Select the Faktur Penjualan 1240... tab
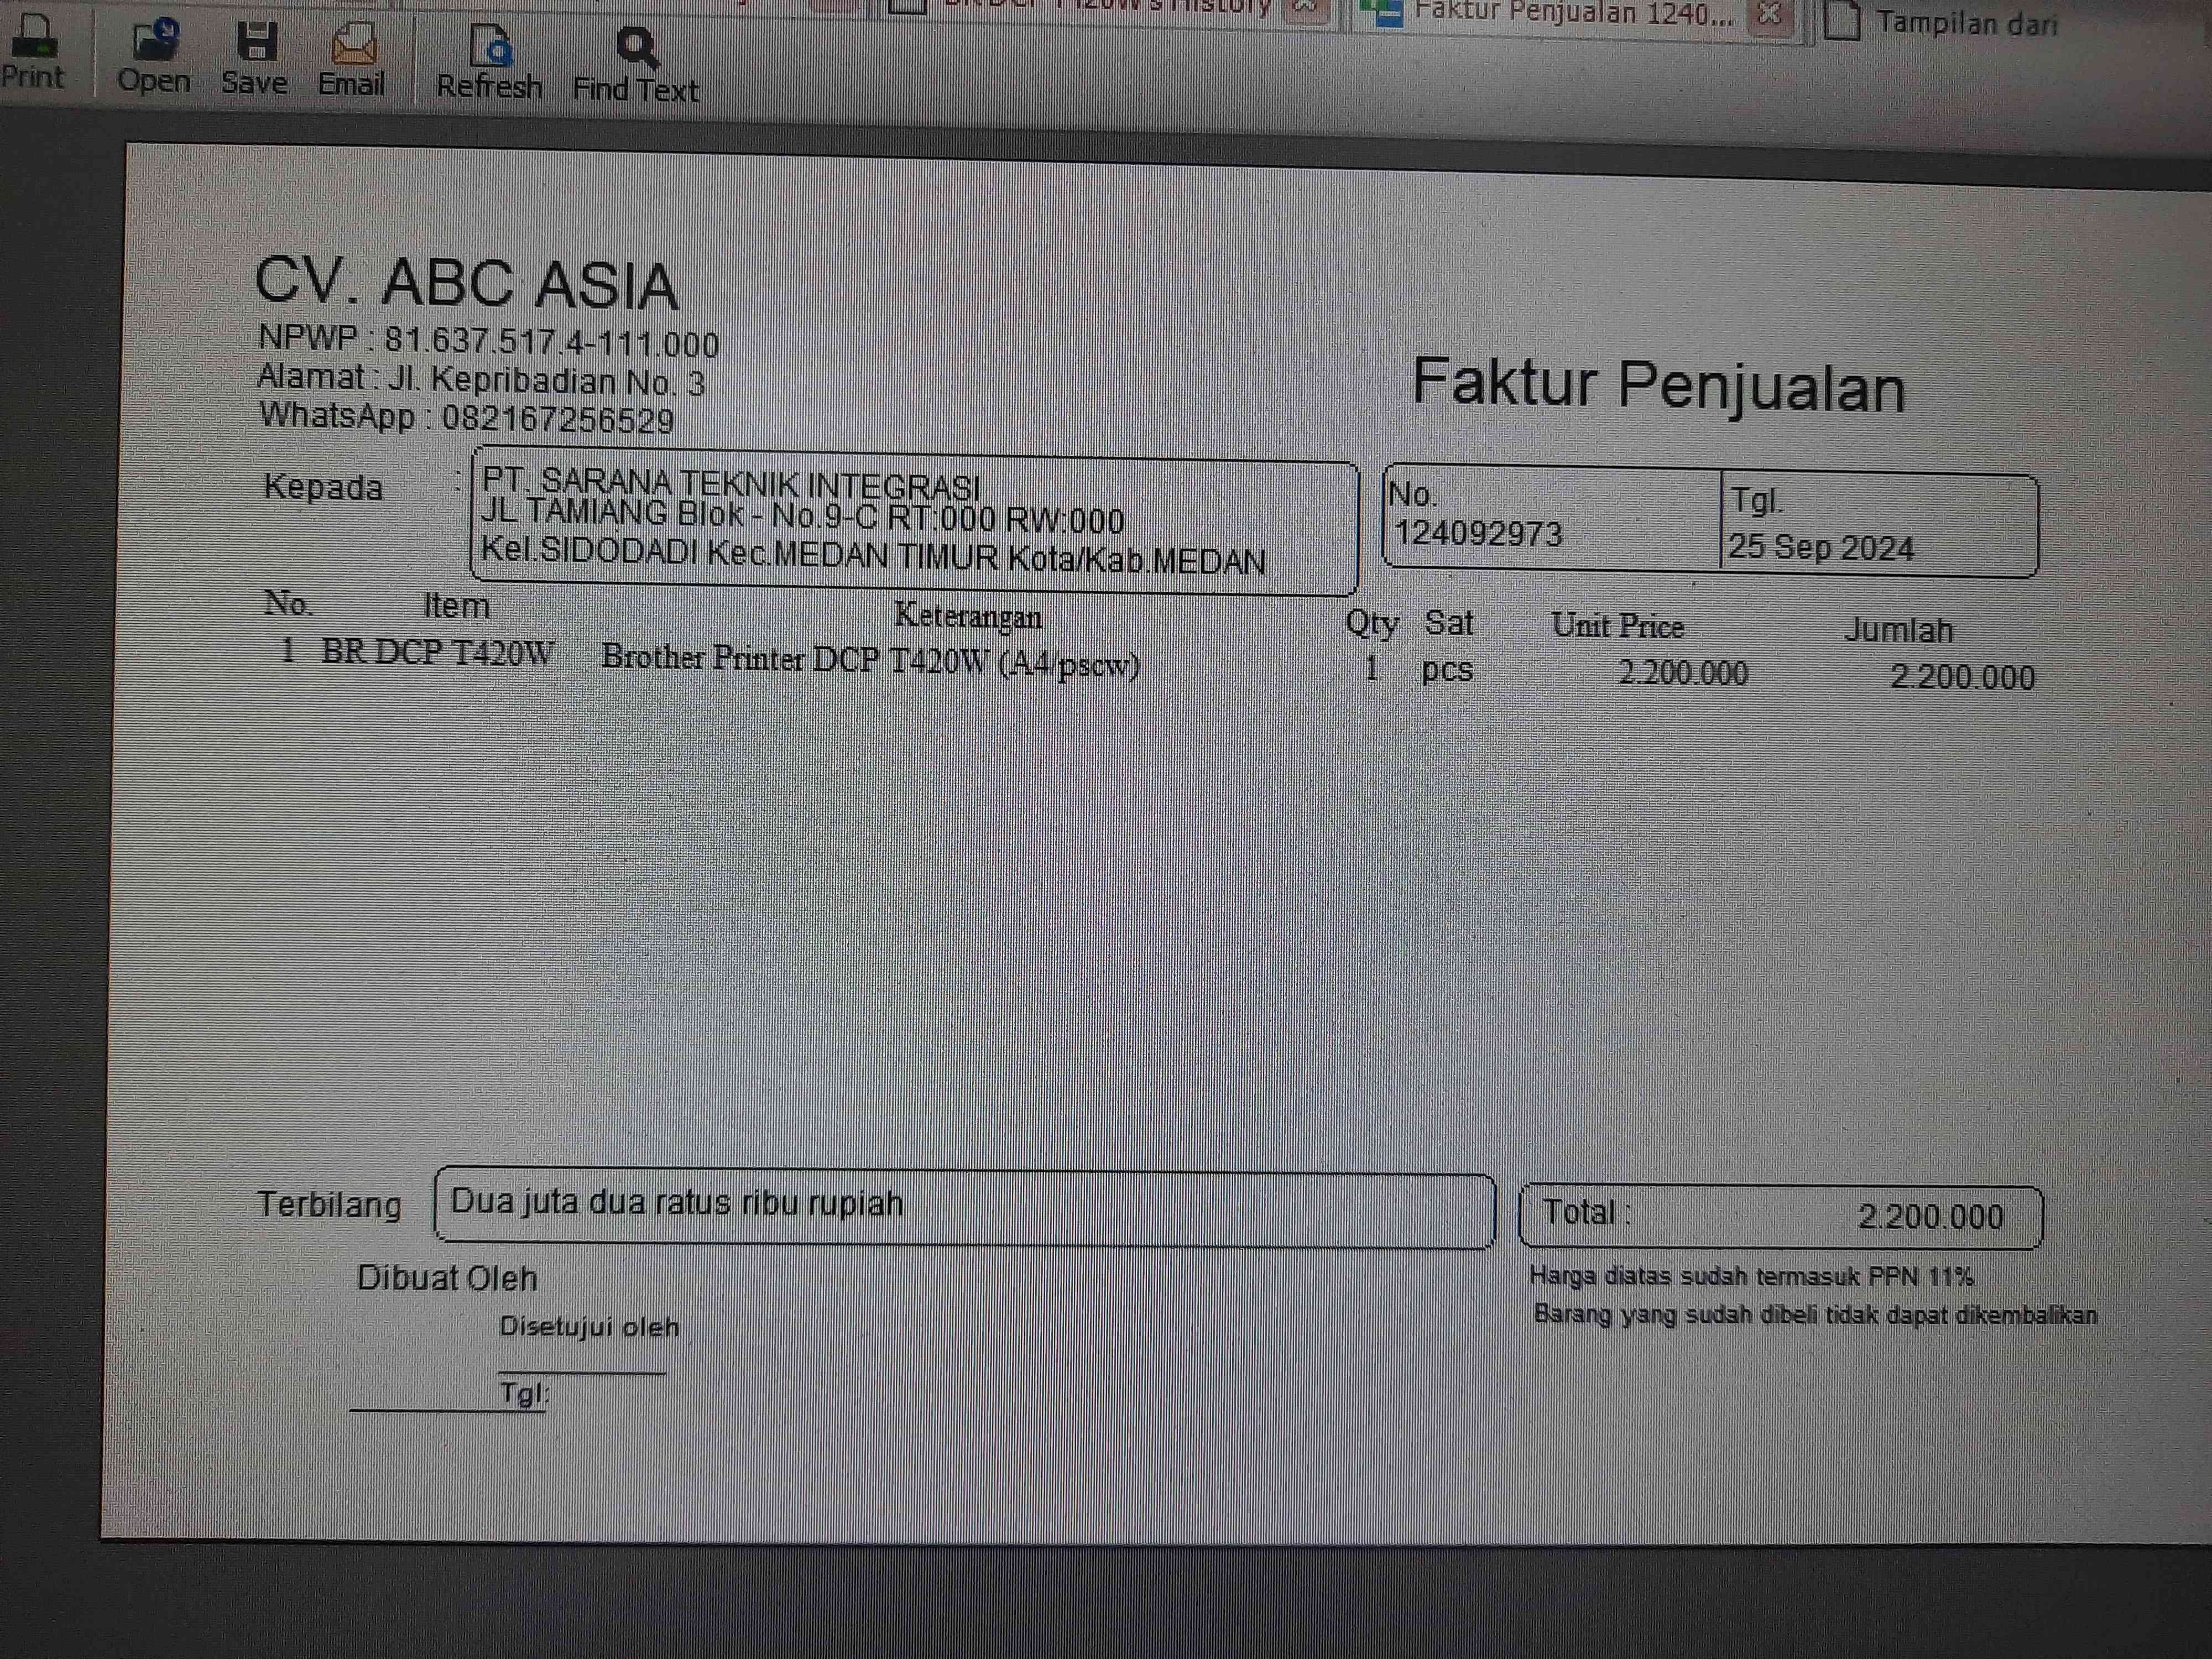The width and height of the screenshot is (2212, 1659). [x=1575, y=14]
